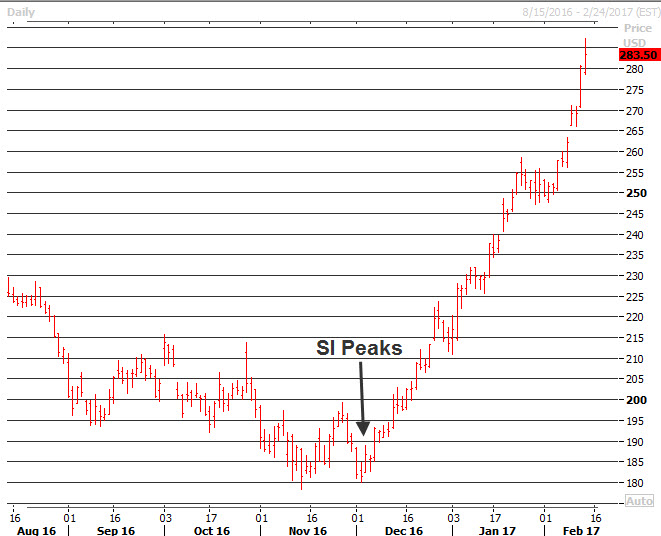This screenshot has height=536, width=661.
Task: Click the 280 price axis label
Action: coord(634,69)
